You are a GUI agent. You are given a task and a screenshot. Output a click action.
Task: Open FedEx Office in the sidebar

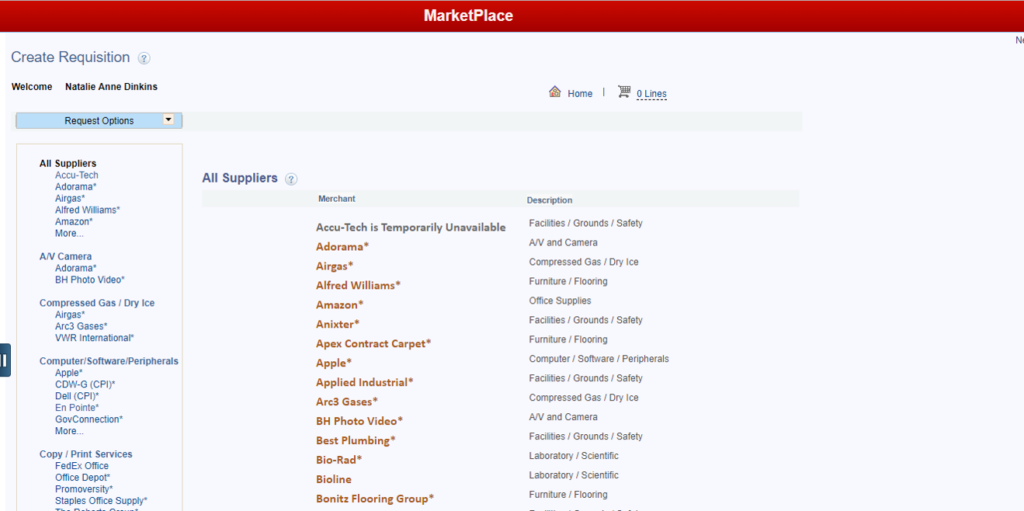tap(82, 466)
